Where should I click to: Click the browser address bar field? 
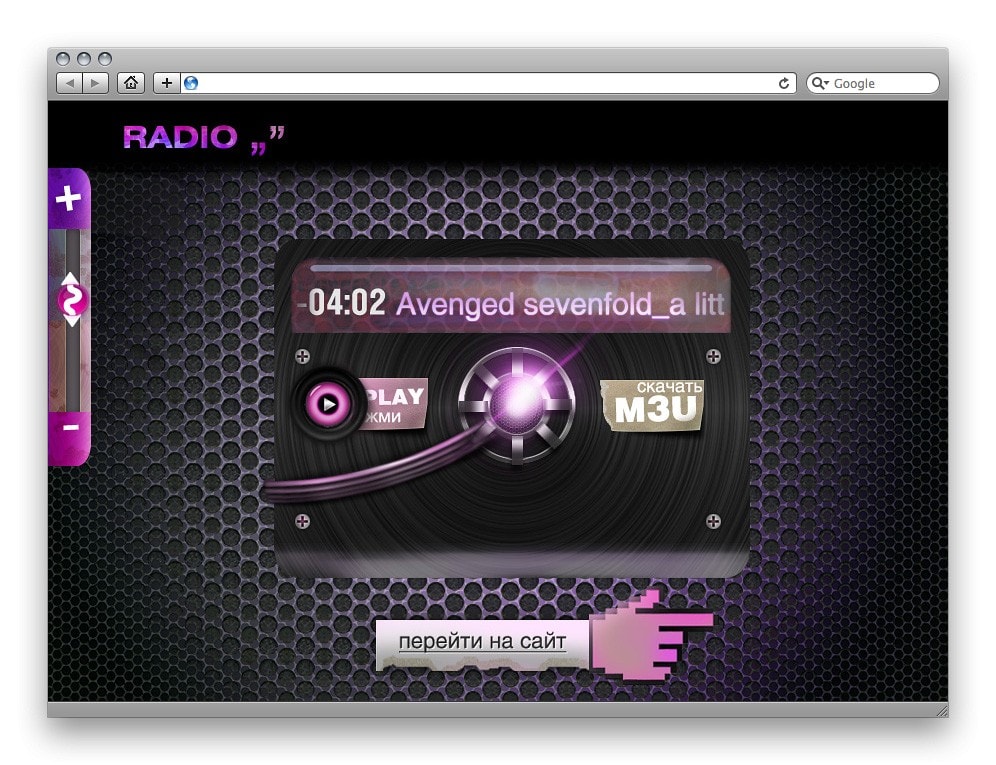480,84
